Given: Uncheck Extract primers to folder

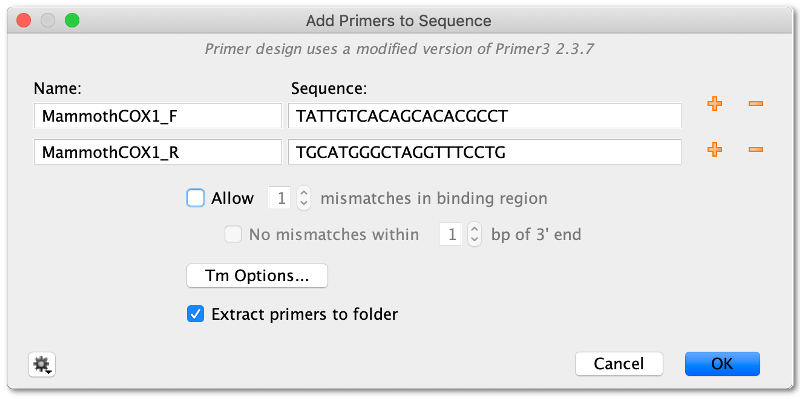Looking at the screenshot, I should pyautogui.click(x=195, y=314).
